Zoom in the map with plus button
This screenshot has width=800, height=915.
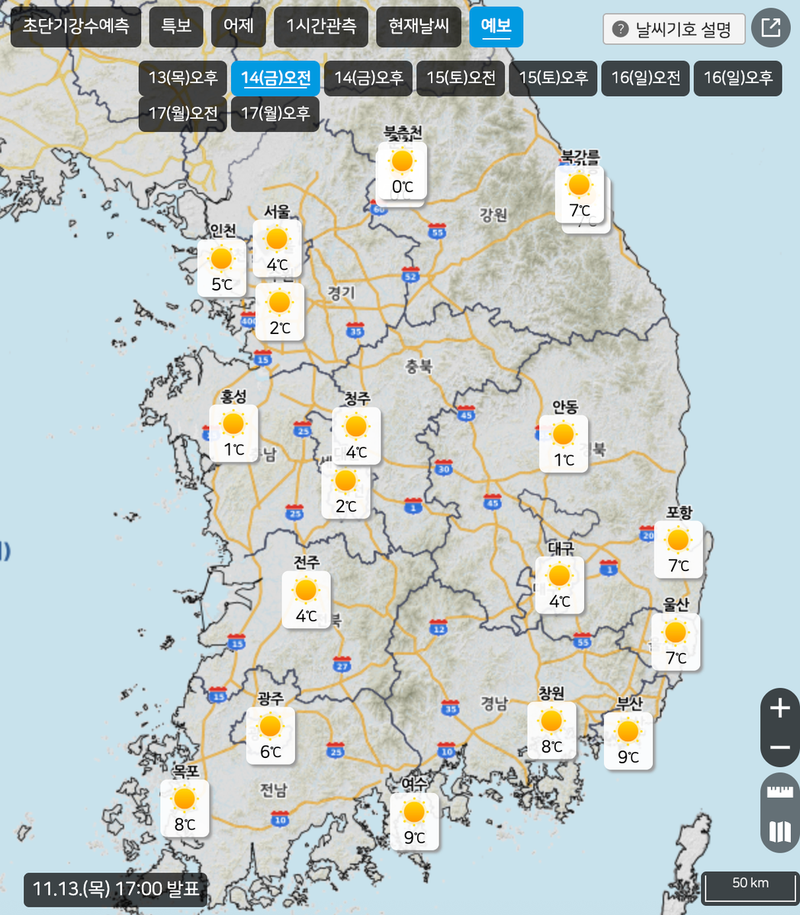tap(780, 708)
